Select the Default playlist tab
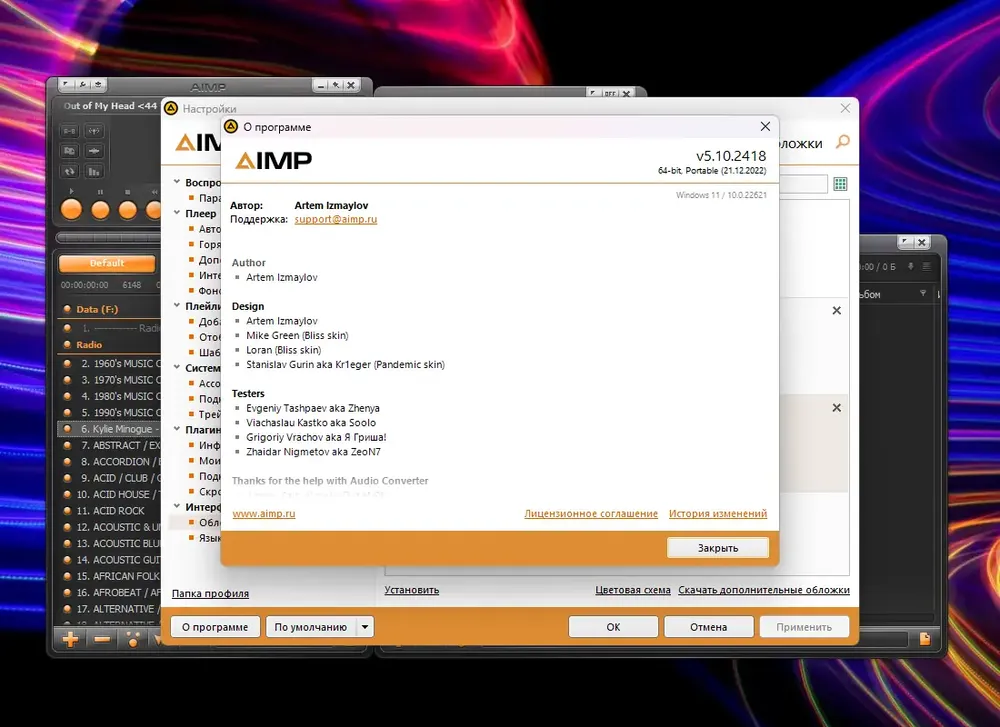 [x=107, y=263]
